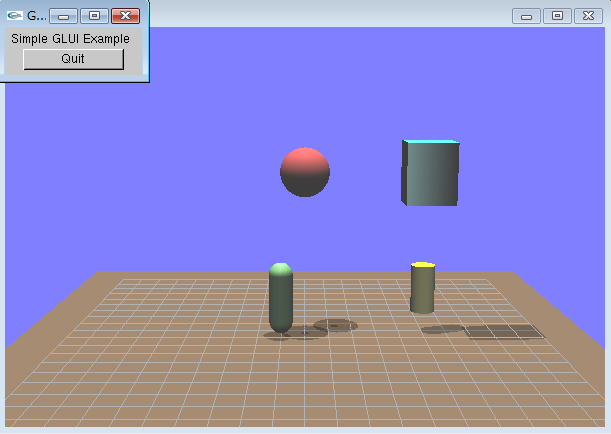Click the red sphere in the scene
The height and width of the screenshot is (434, 611).
pos(305,172)
